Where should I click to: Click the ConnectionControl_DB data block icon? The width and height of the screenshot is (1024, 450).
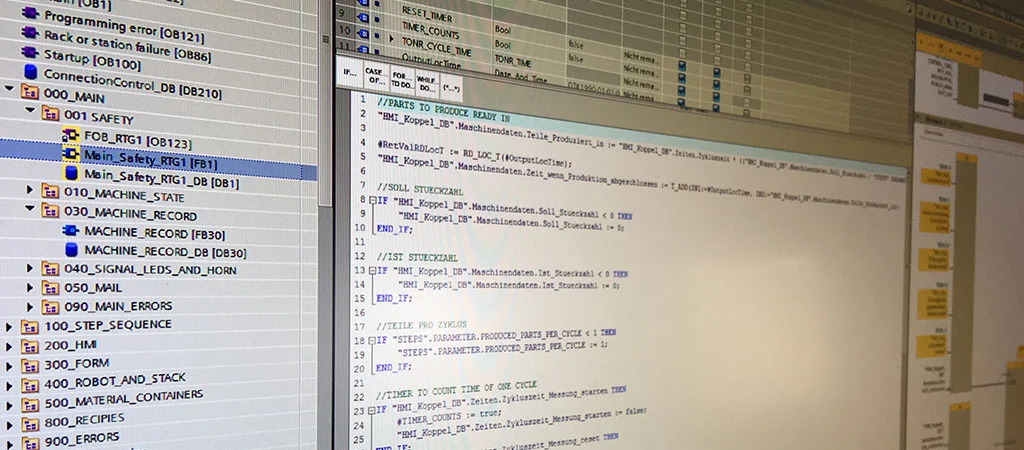point(30,75)
